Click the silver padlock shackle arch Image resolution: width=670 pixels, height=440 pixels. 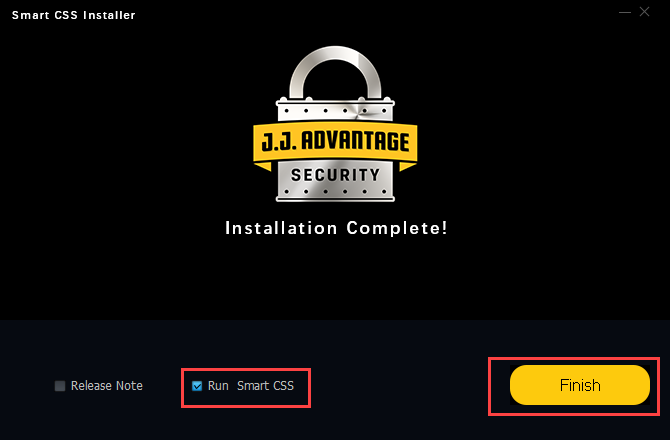point(335,72)
